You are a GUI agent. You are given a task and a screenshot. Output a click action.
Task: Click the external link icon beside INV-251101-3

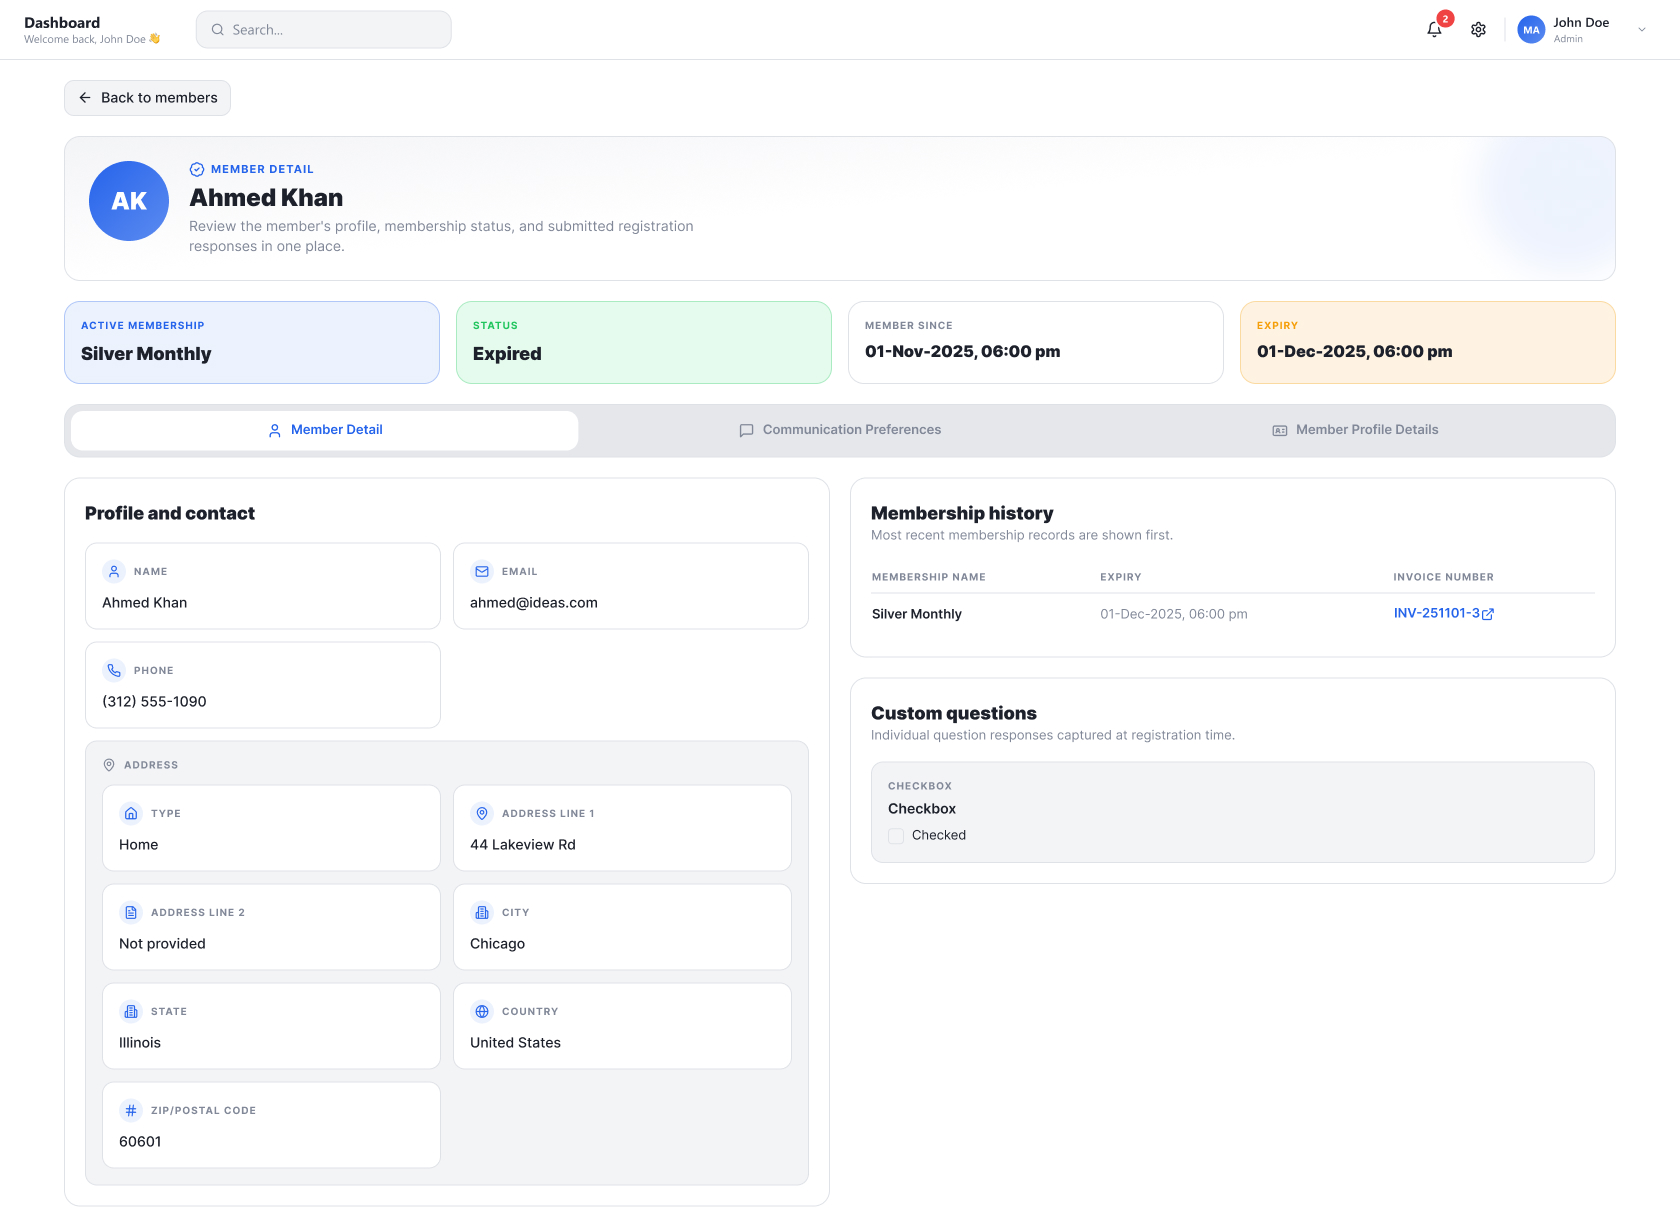[x=1488, y=614]
